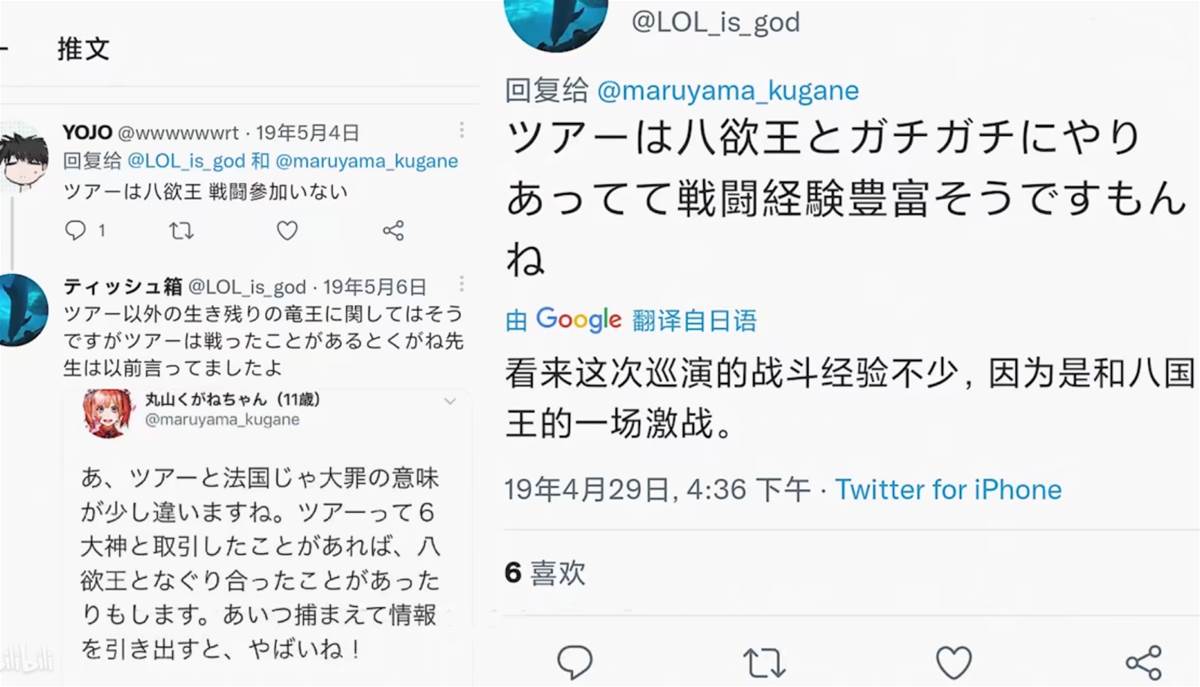Open the 推文 header tab

click(83, 49)
